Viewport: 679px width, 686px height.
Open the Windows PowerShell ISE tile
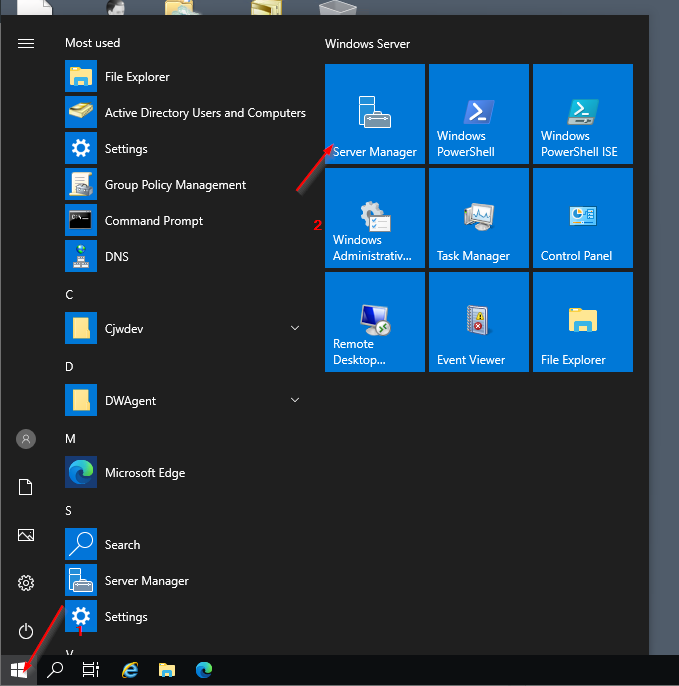pyautogui.click(x=583, y=114)
